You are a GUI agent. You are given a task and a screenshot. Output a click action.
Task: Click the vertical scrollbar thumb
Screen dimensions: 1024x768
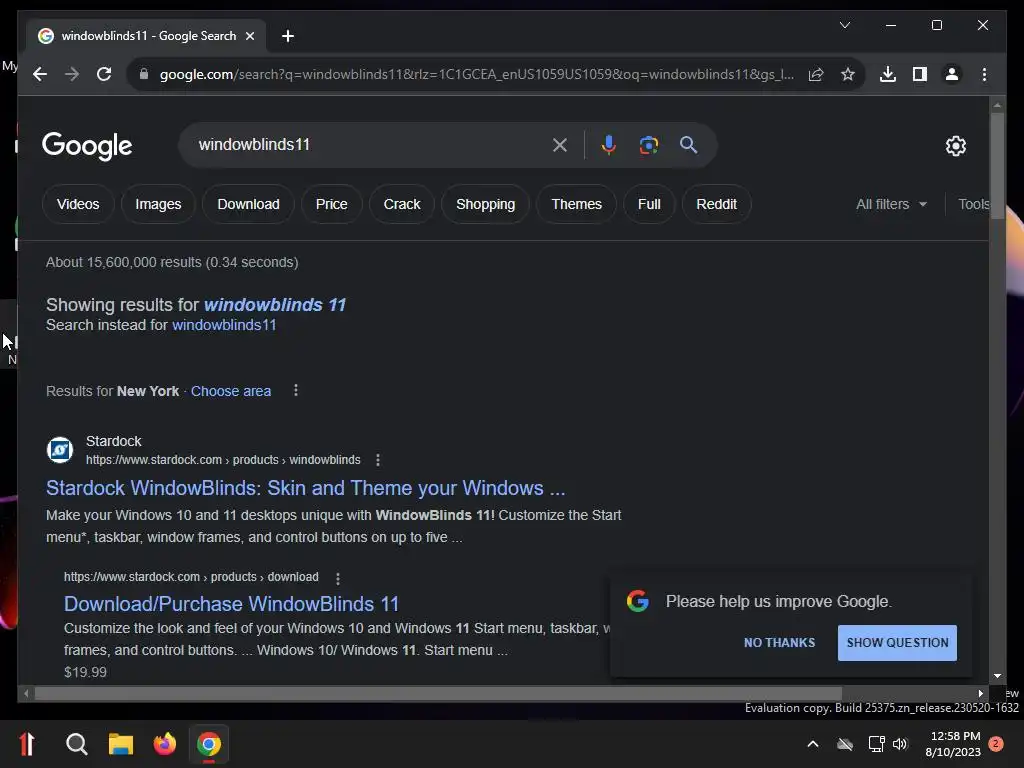(x=997, y=166)
